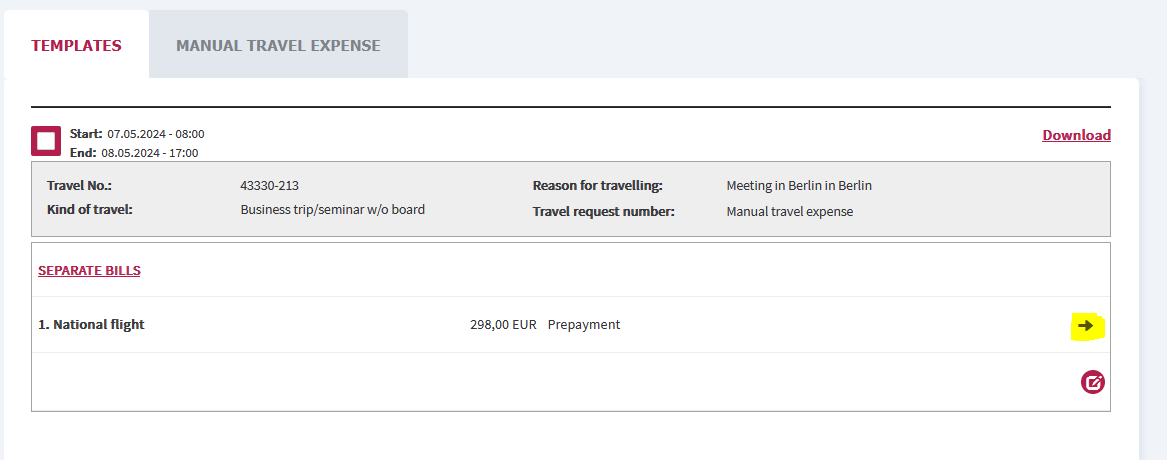Switch to the Manual Travel Expense tab
This screenshot has height=460, width=1167.
tap(278, 45)
